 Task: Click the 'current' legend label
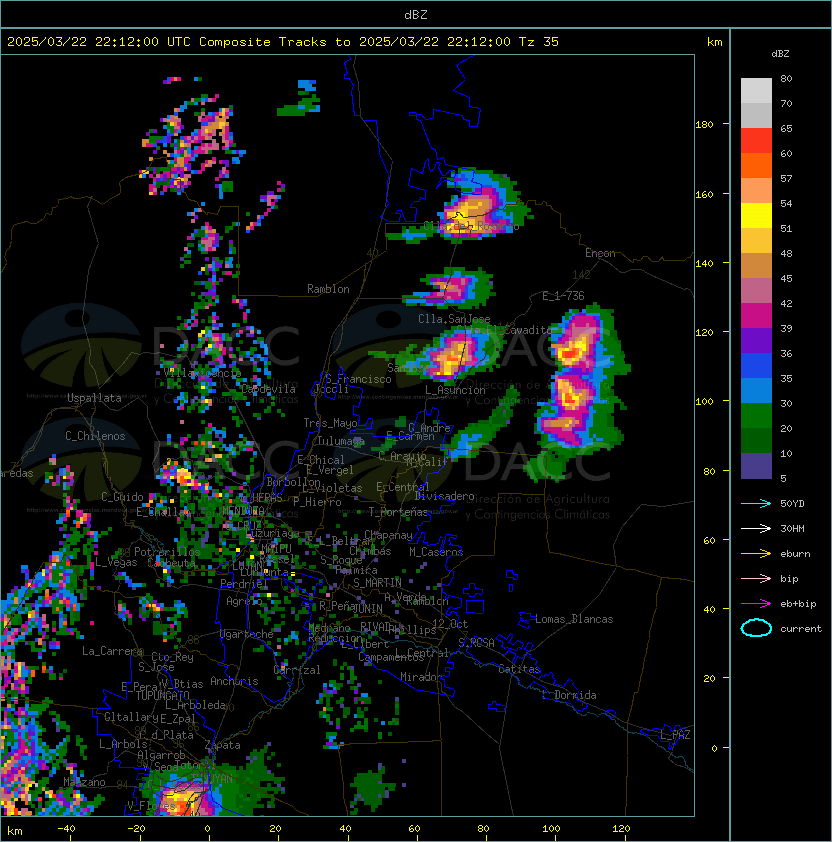[x=801, y=629]
